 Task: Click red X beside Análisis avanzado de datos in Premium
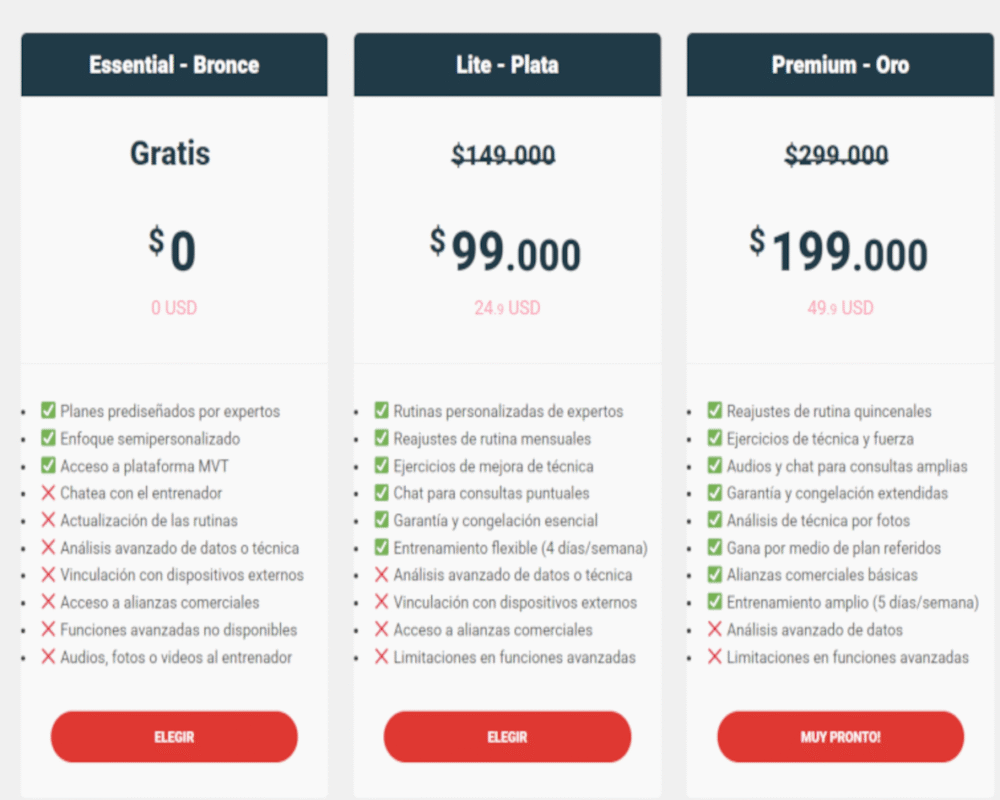[714, 630]
